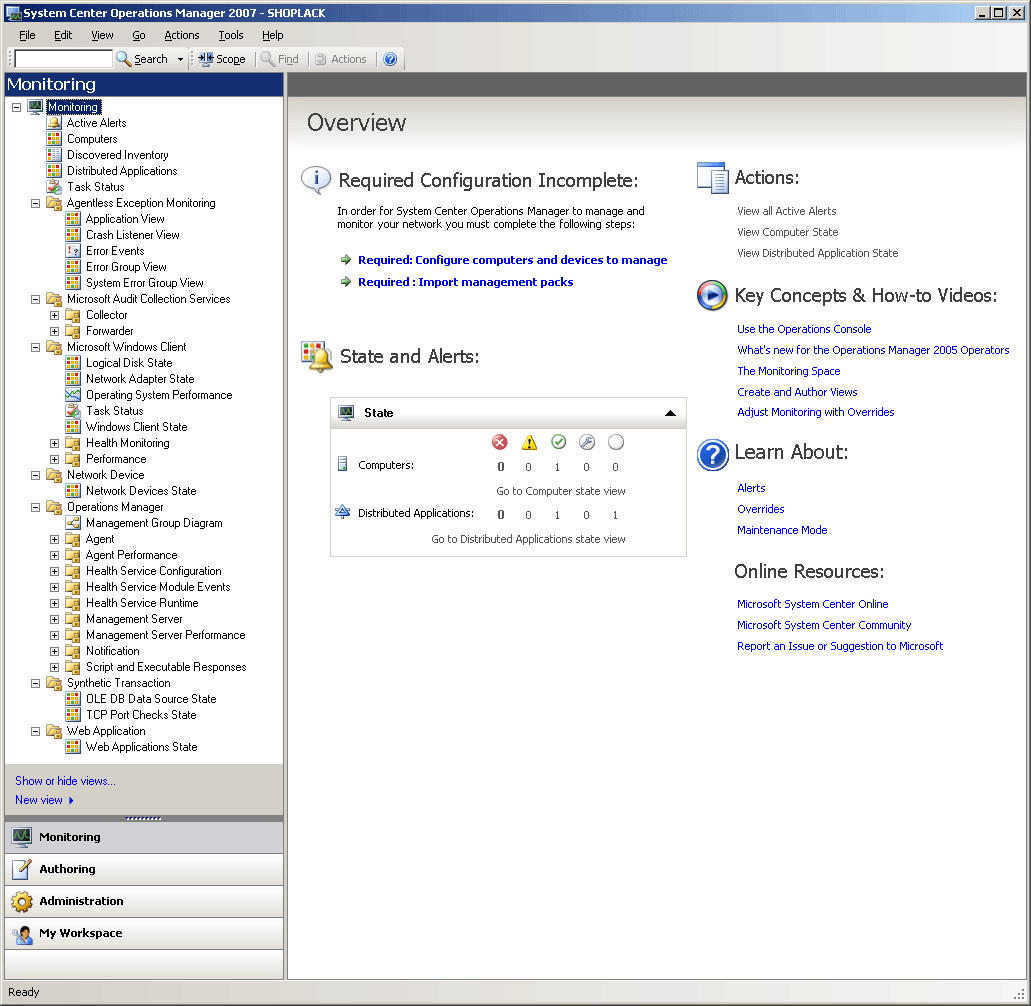Open Microsoft System Center Community link
This screenshot has height=1006, width=1031.
coord(823,625)
